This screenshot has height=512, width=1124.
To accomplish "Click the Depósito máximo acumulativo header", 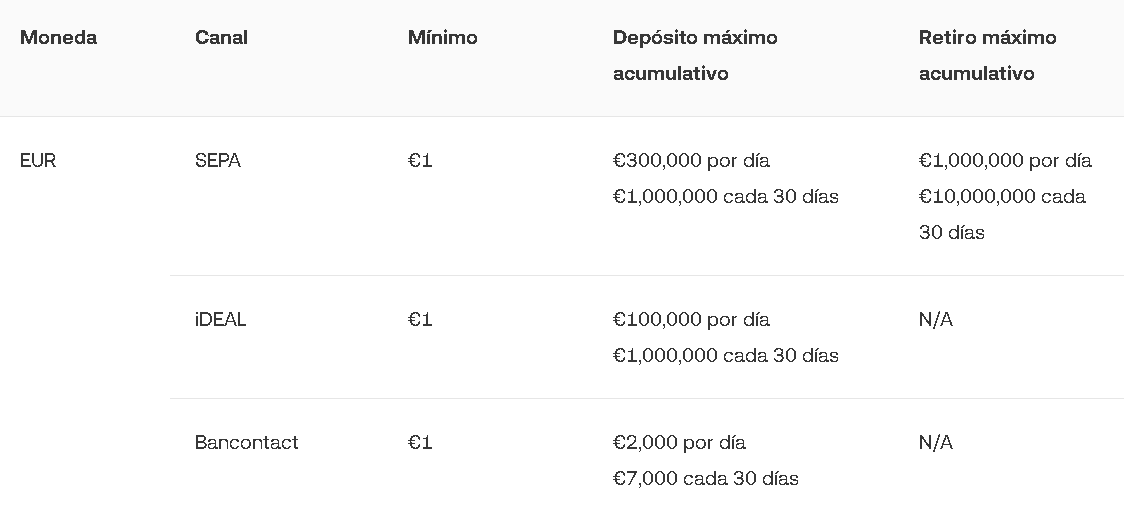I will click(694, 55).
